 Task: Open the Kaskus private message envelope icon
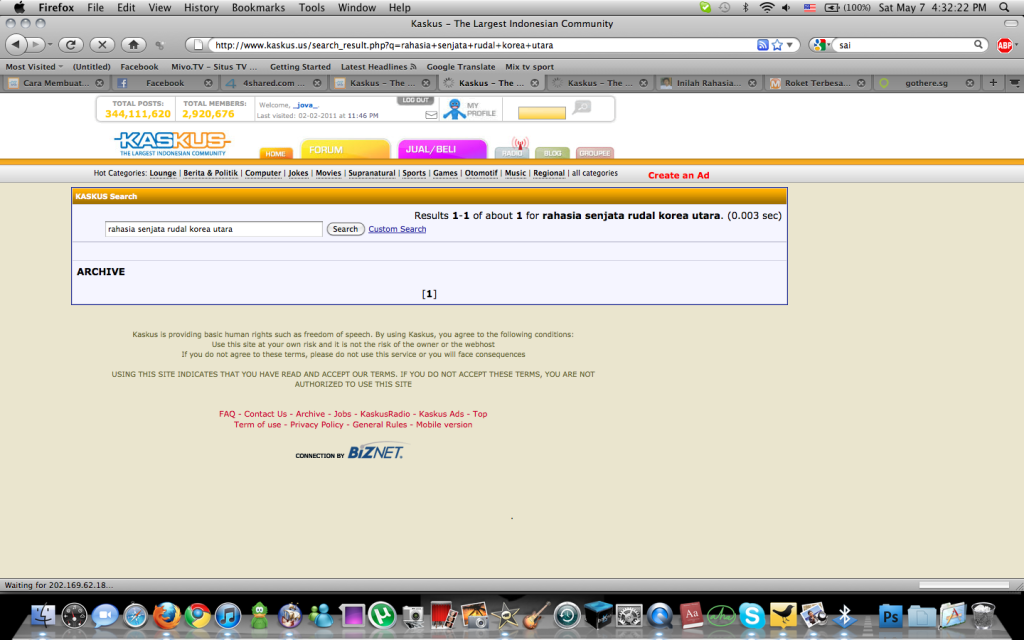click(431, 115)
